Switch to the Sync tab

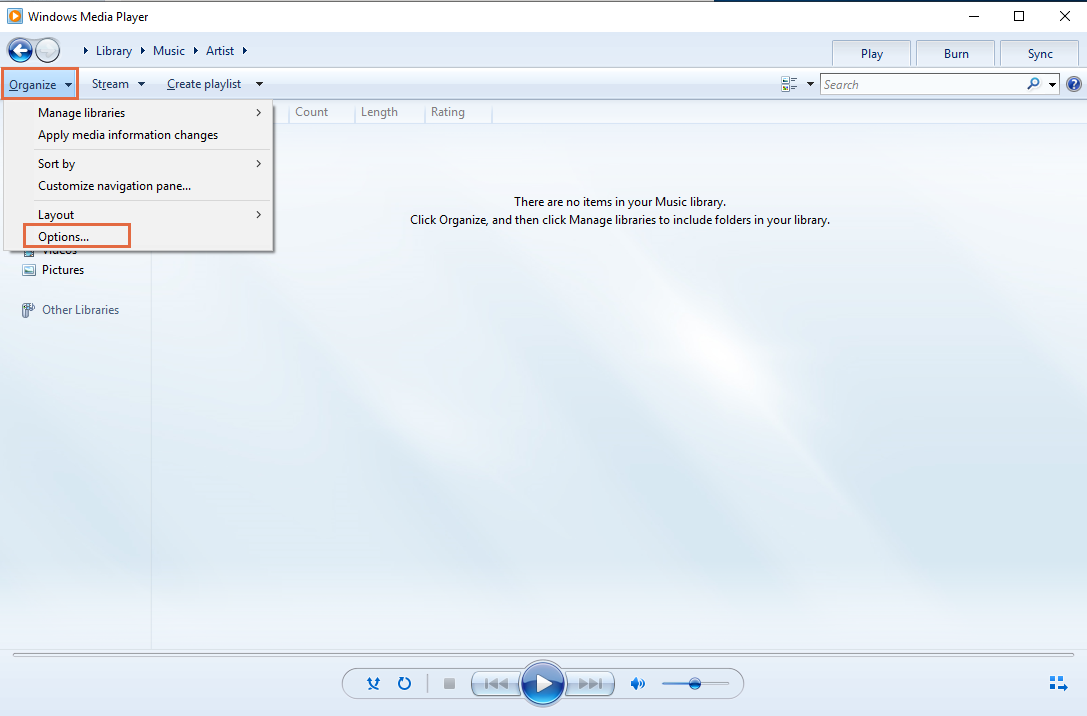(1039, 53)
